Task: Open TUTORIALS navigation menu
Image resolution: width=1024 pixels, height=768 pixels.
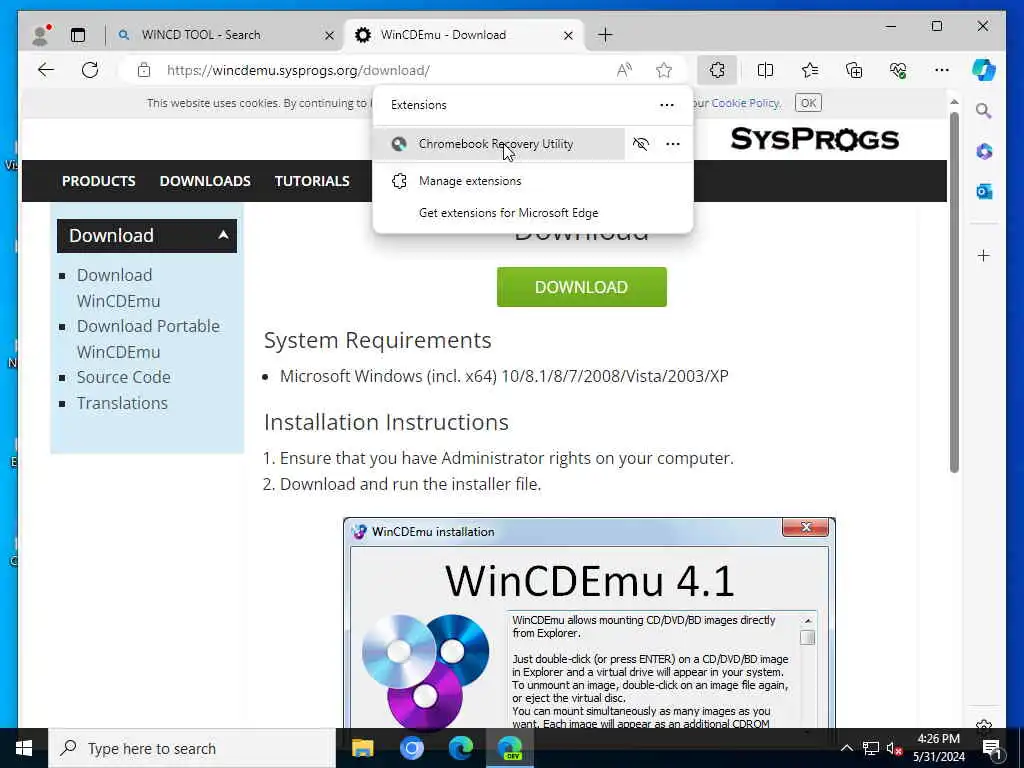Action: coord(312,181)
